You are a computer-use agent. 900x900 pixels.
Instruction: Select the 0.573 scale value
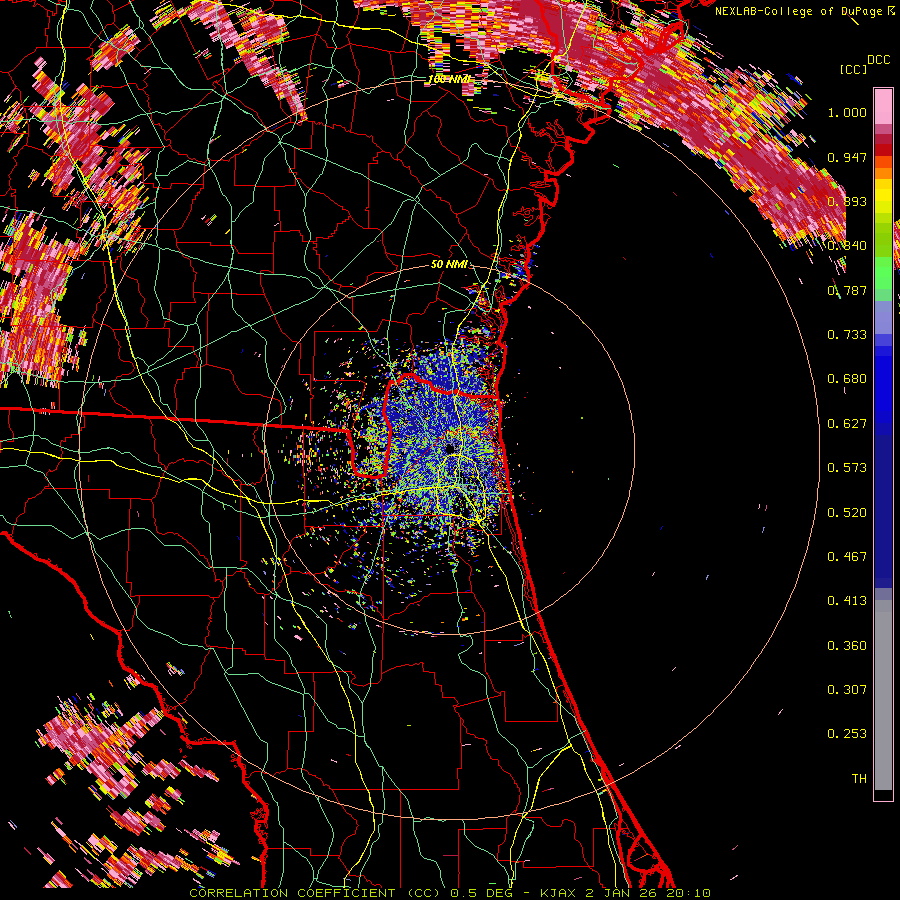847,468
